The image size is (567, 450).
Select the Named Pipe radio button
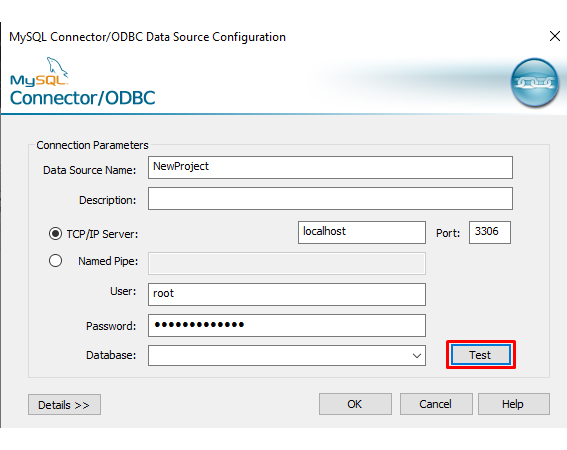tap(55, 260)
